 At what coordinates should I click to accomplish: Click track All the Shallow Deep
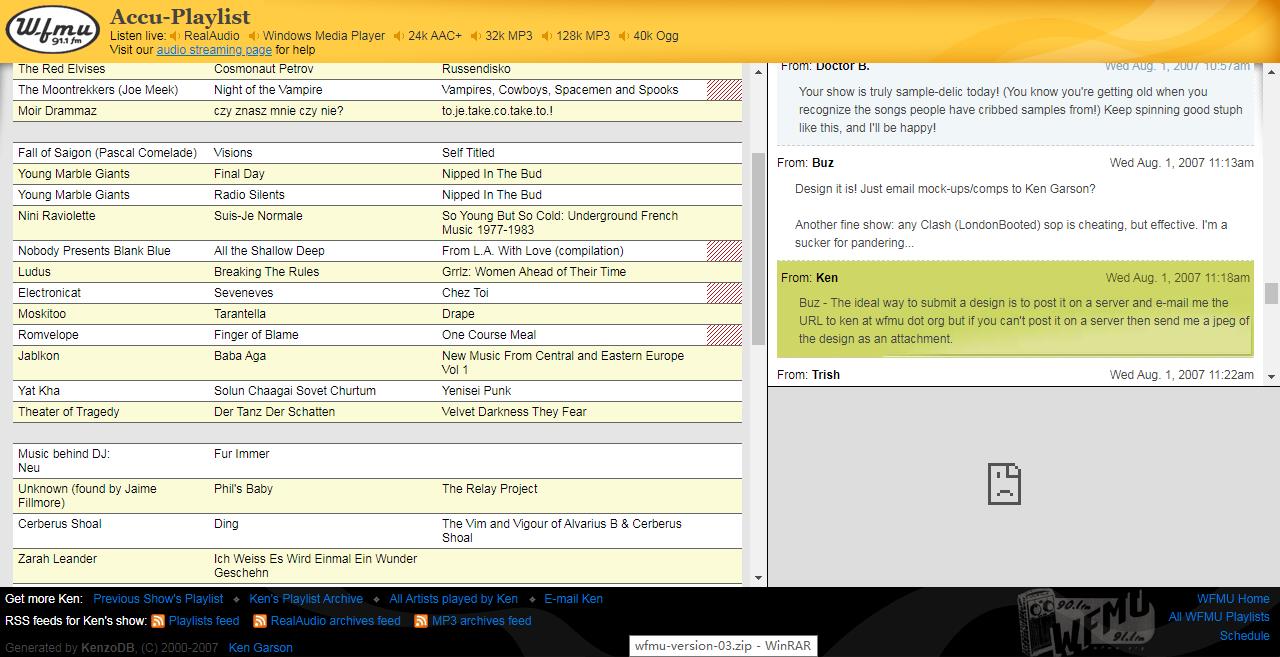pyautogui.click(x=269, y=251)
